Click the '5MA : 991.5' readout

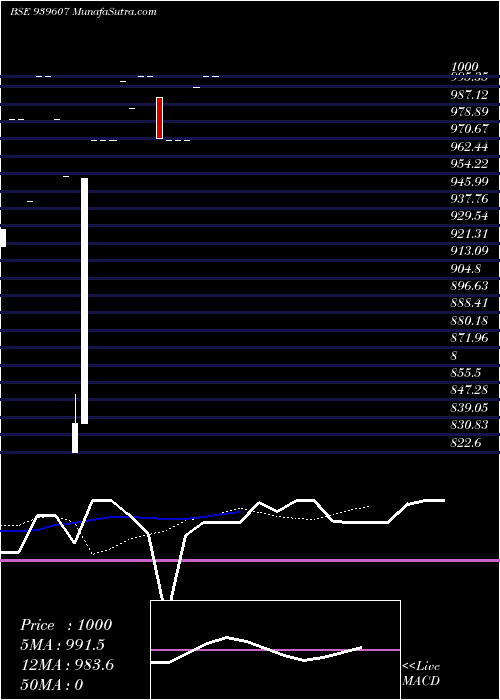tap(62, 645)
